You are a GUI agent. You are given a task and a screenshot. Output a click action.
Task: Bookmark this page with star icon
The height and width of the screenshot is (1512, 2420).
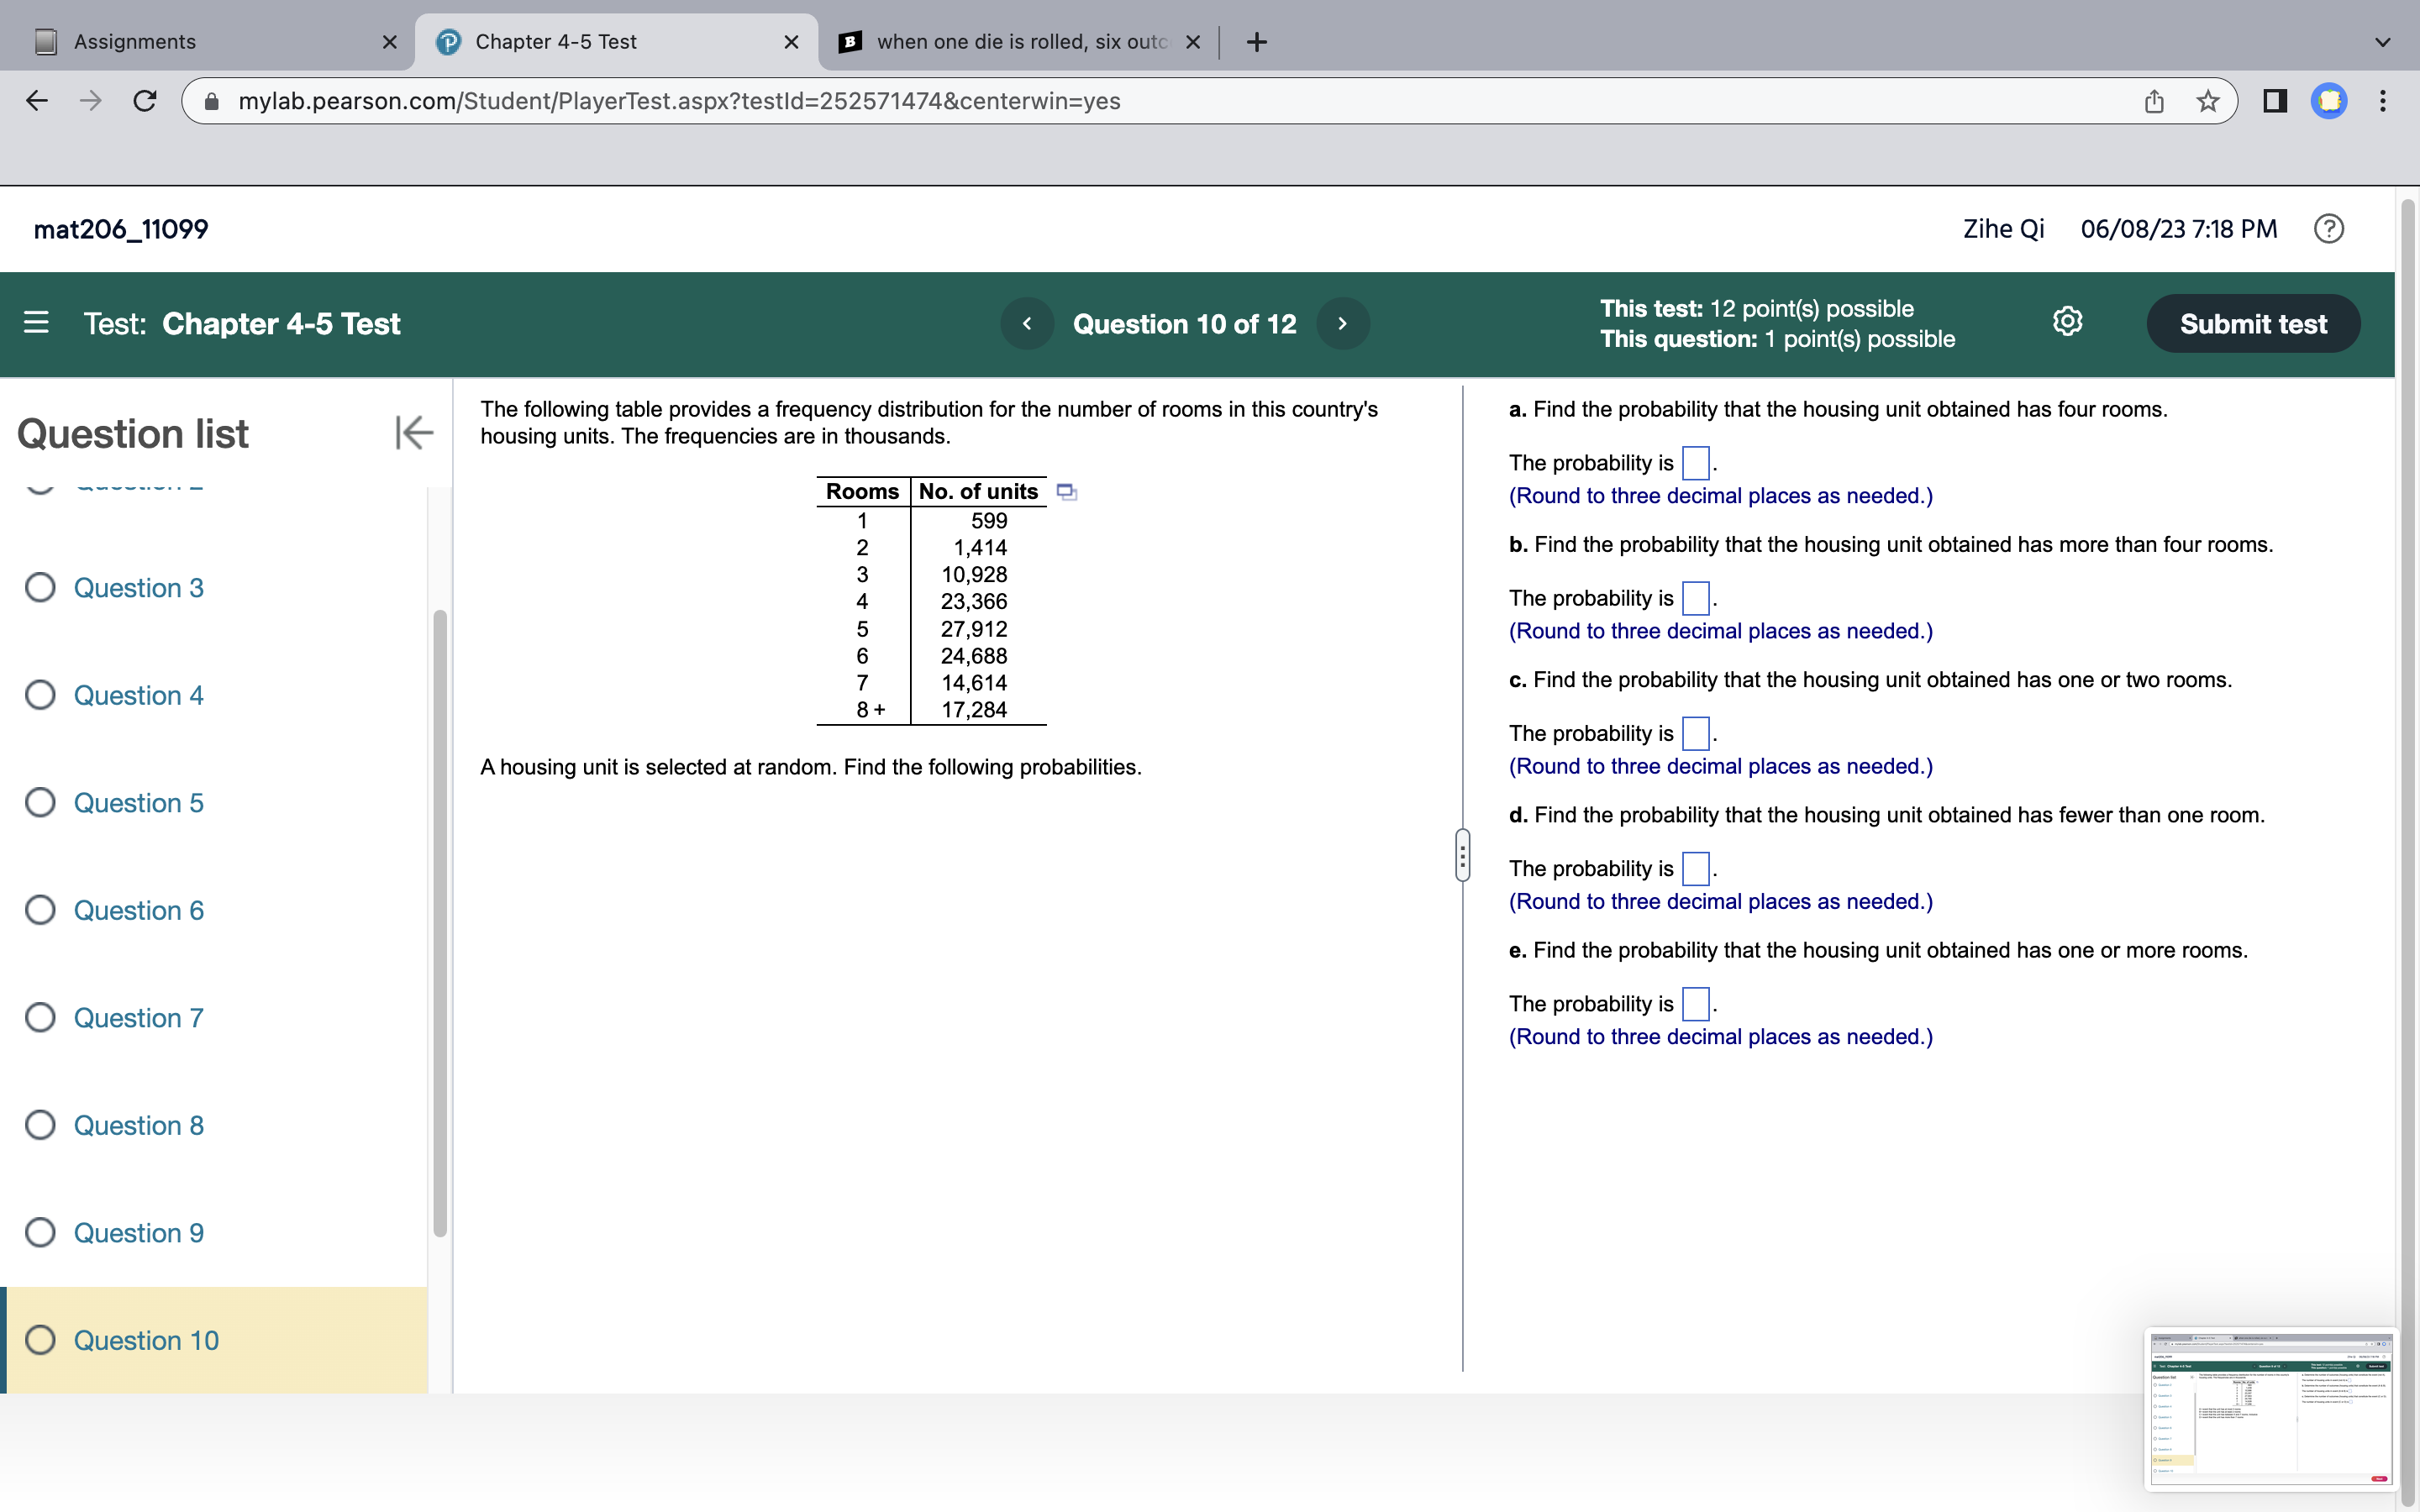coord(2207,101)
